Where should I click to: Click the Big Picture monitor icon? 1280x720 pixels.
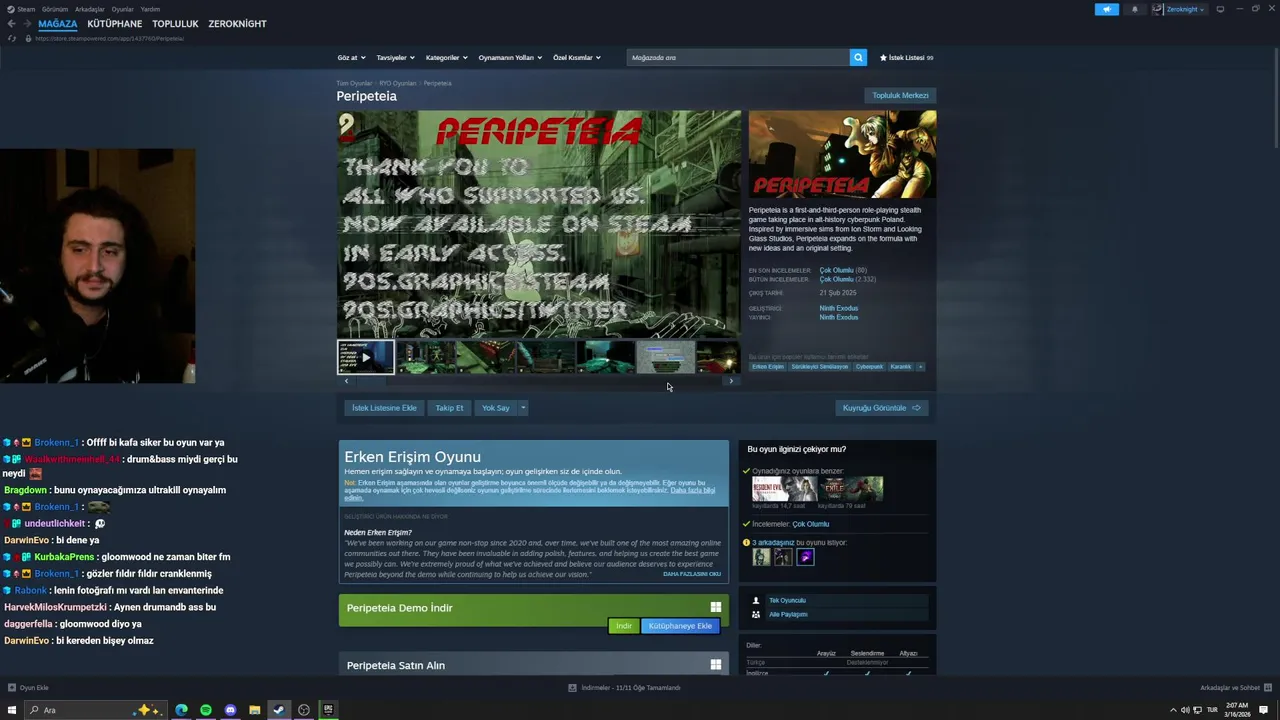click(1220, 9)
